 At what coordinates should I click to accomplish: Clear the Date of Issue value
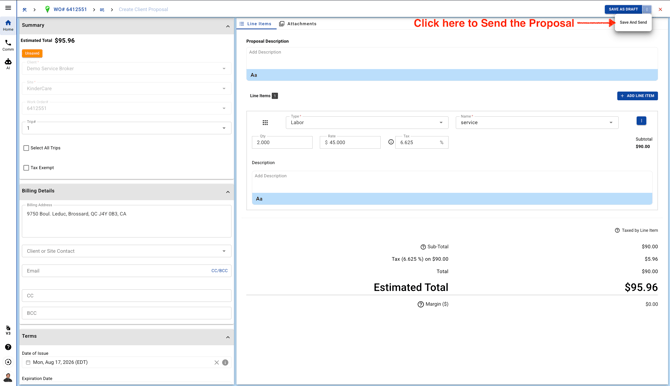216,362
